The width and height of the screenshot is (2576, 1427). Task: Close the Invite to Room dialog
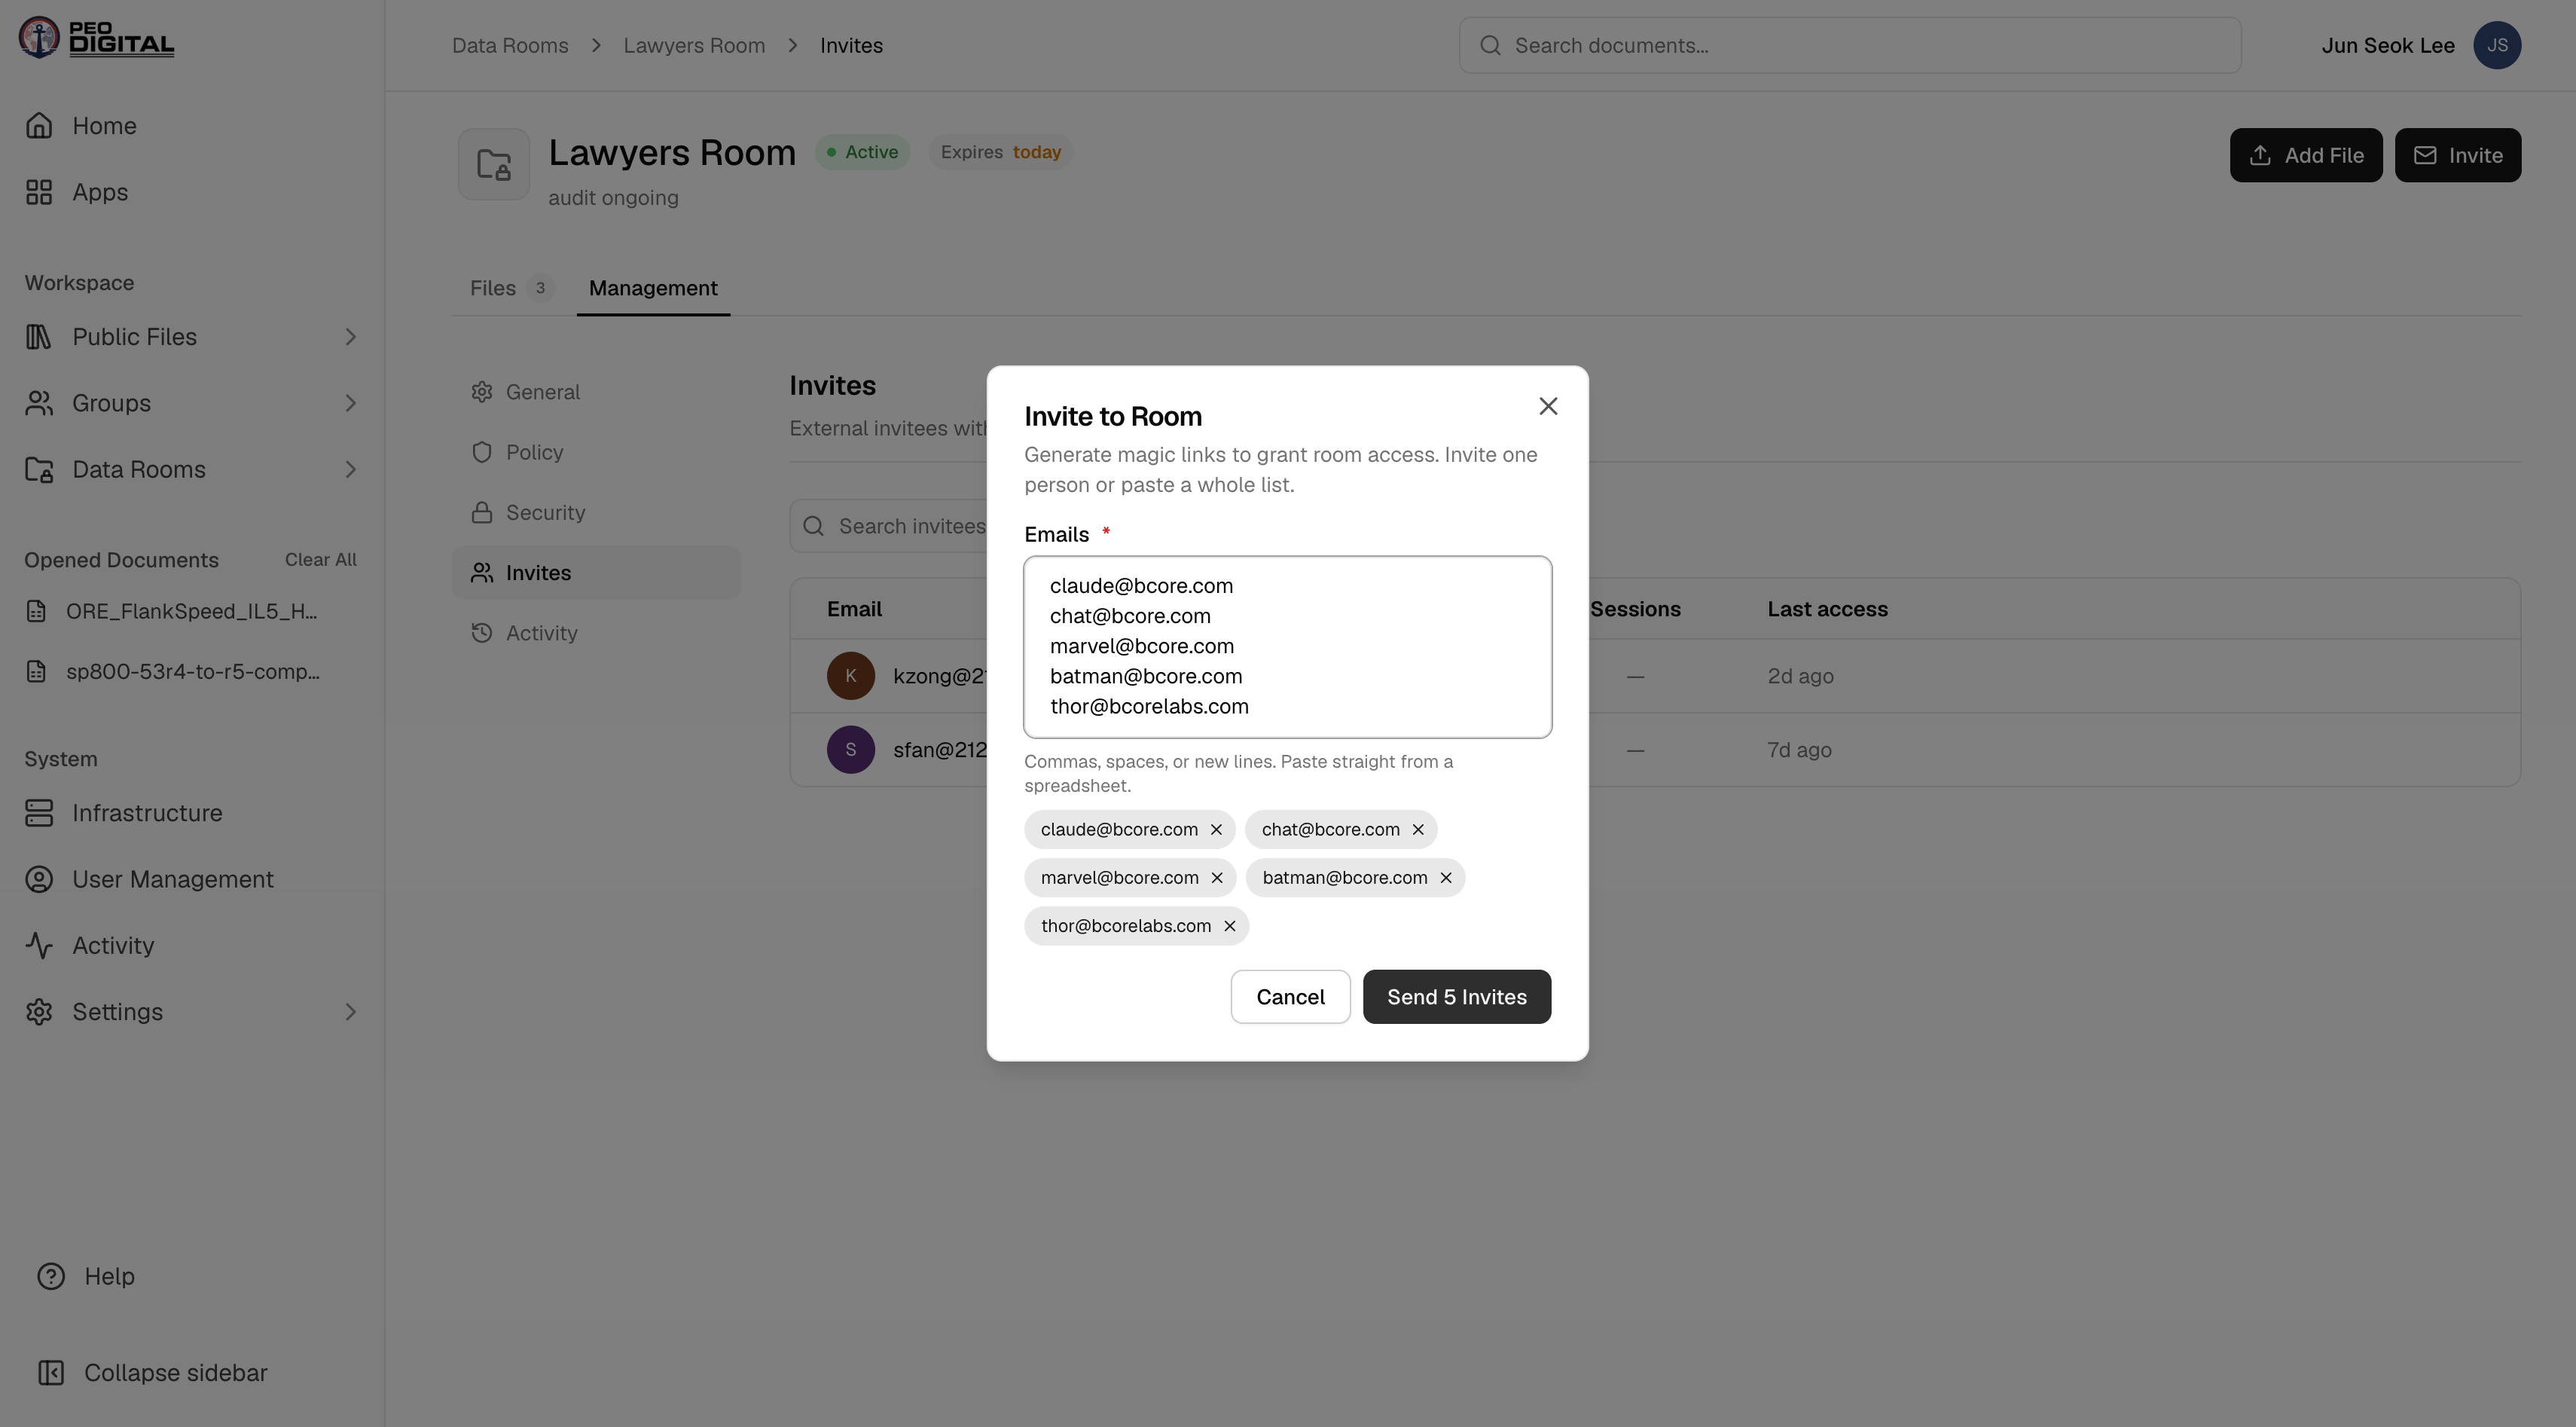(1548, 406)
